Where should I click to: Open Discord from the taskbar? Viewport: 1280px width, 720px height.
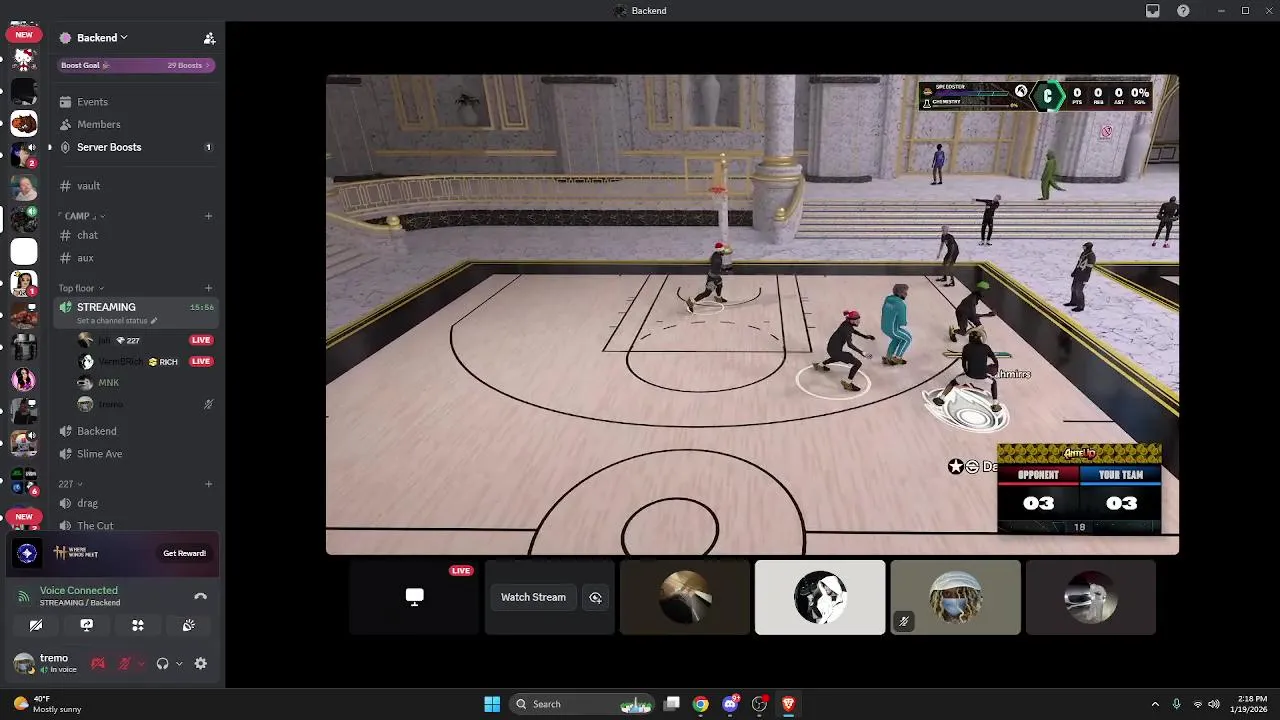pyautogui.click(x=730, y=704)
